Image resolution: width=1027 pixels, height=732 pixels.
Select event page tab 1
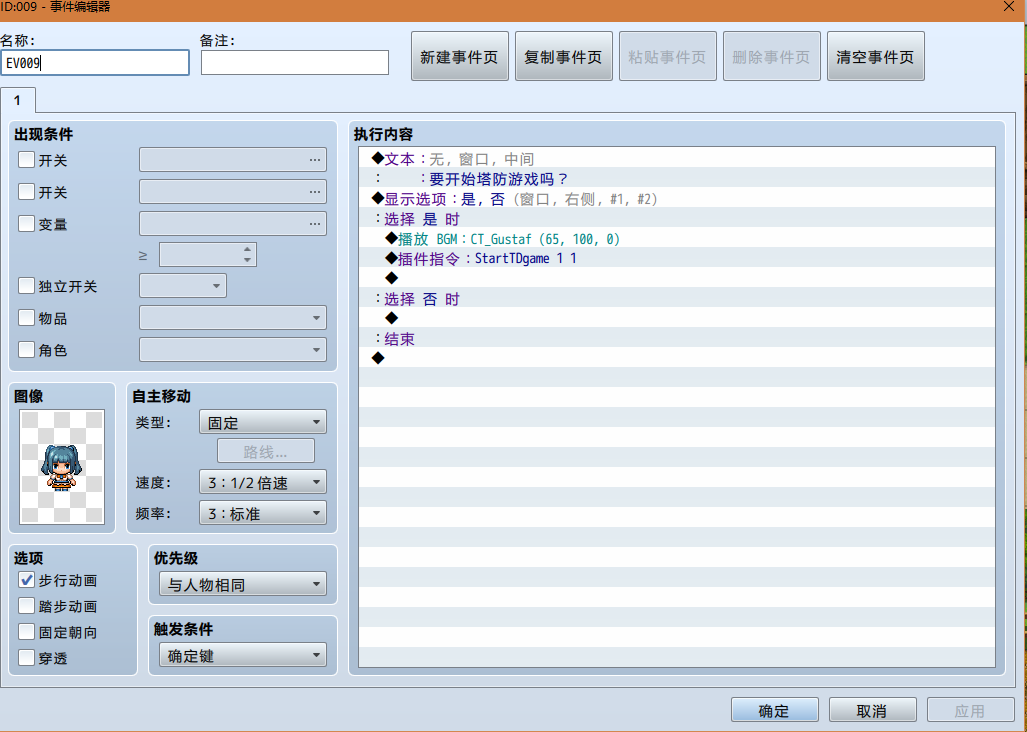[18, 100]
